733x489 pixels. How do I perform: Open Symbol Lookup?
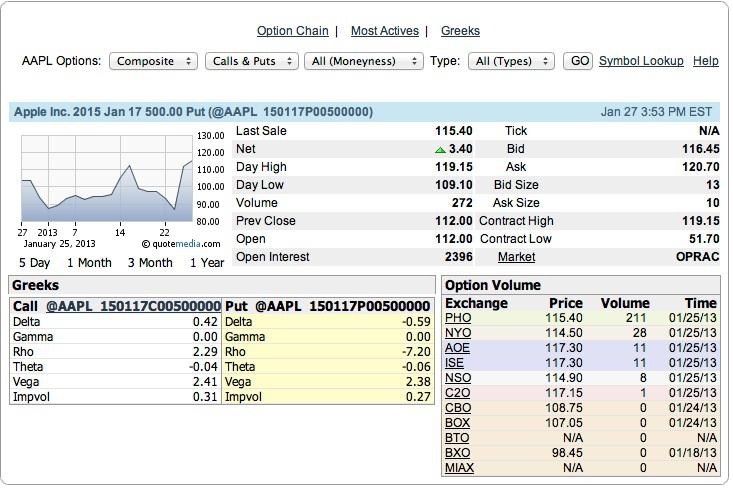click(641, 61)
